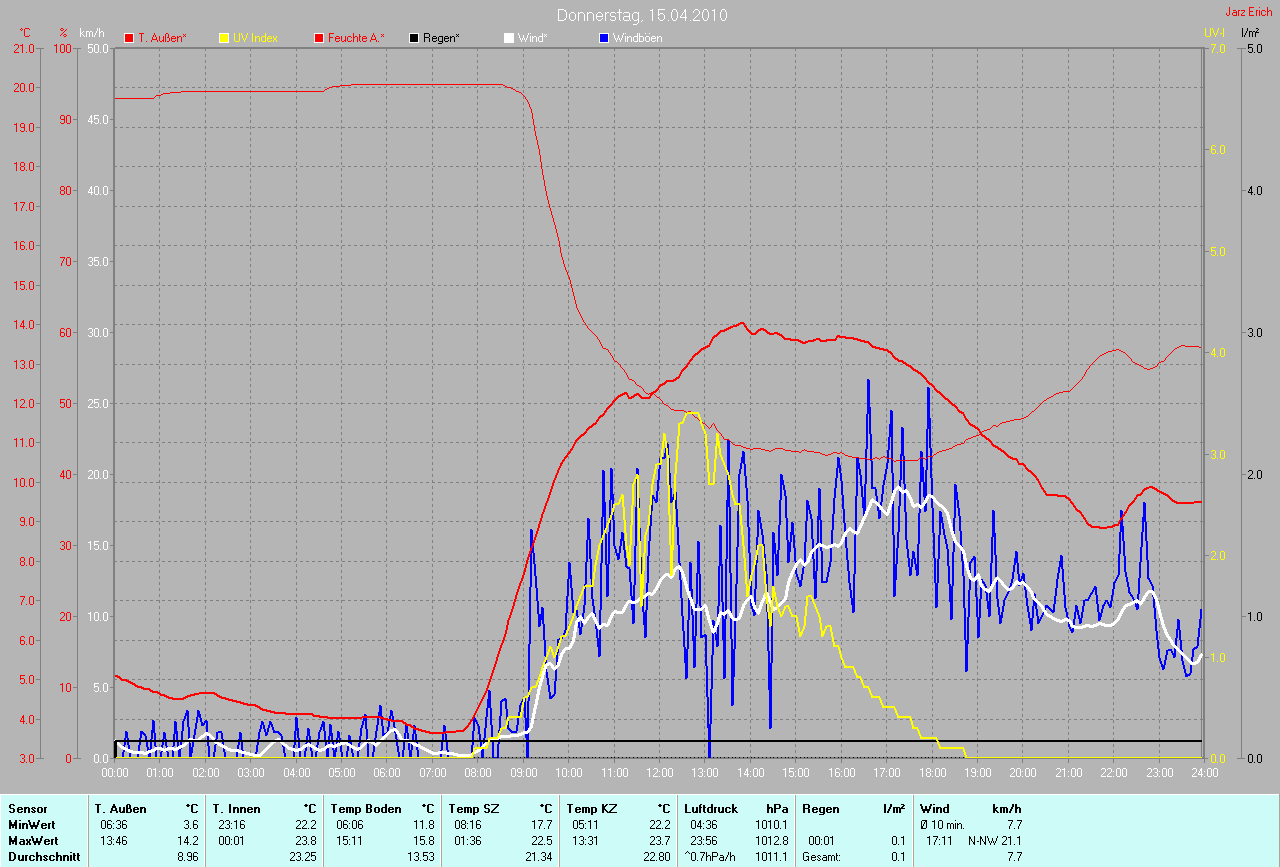
Task: Click the Temp Boden average '13.53'
Action: pos(420,857)
